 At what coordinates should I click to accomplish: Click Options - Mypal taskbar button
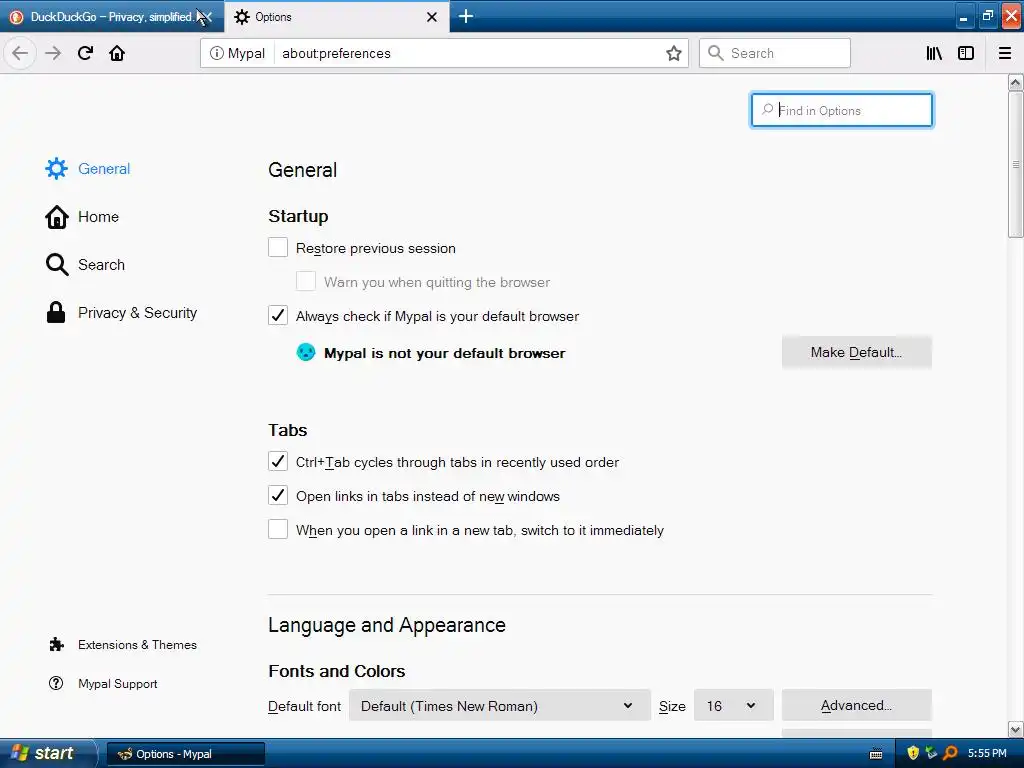185,754
